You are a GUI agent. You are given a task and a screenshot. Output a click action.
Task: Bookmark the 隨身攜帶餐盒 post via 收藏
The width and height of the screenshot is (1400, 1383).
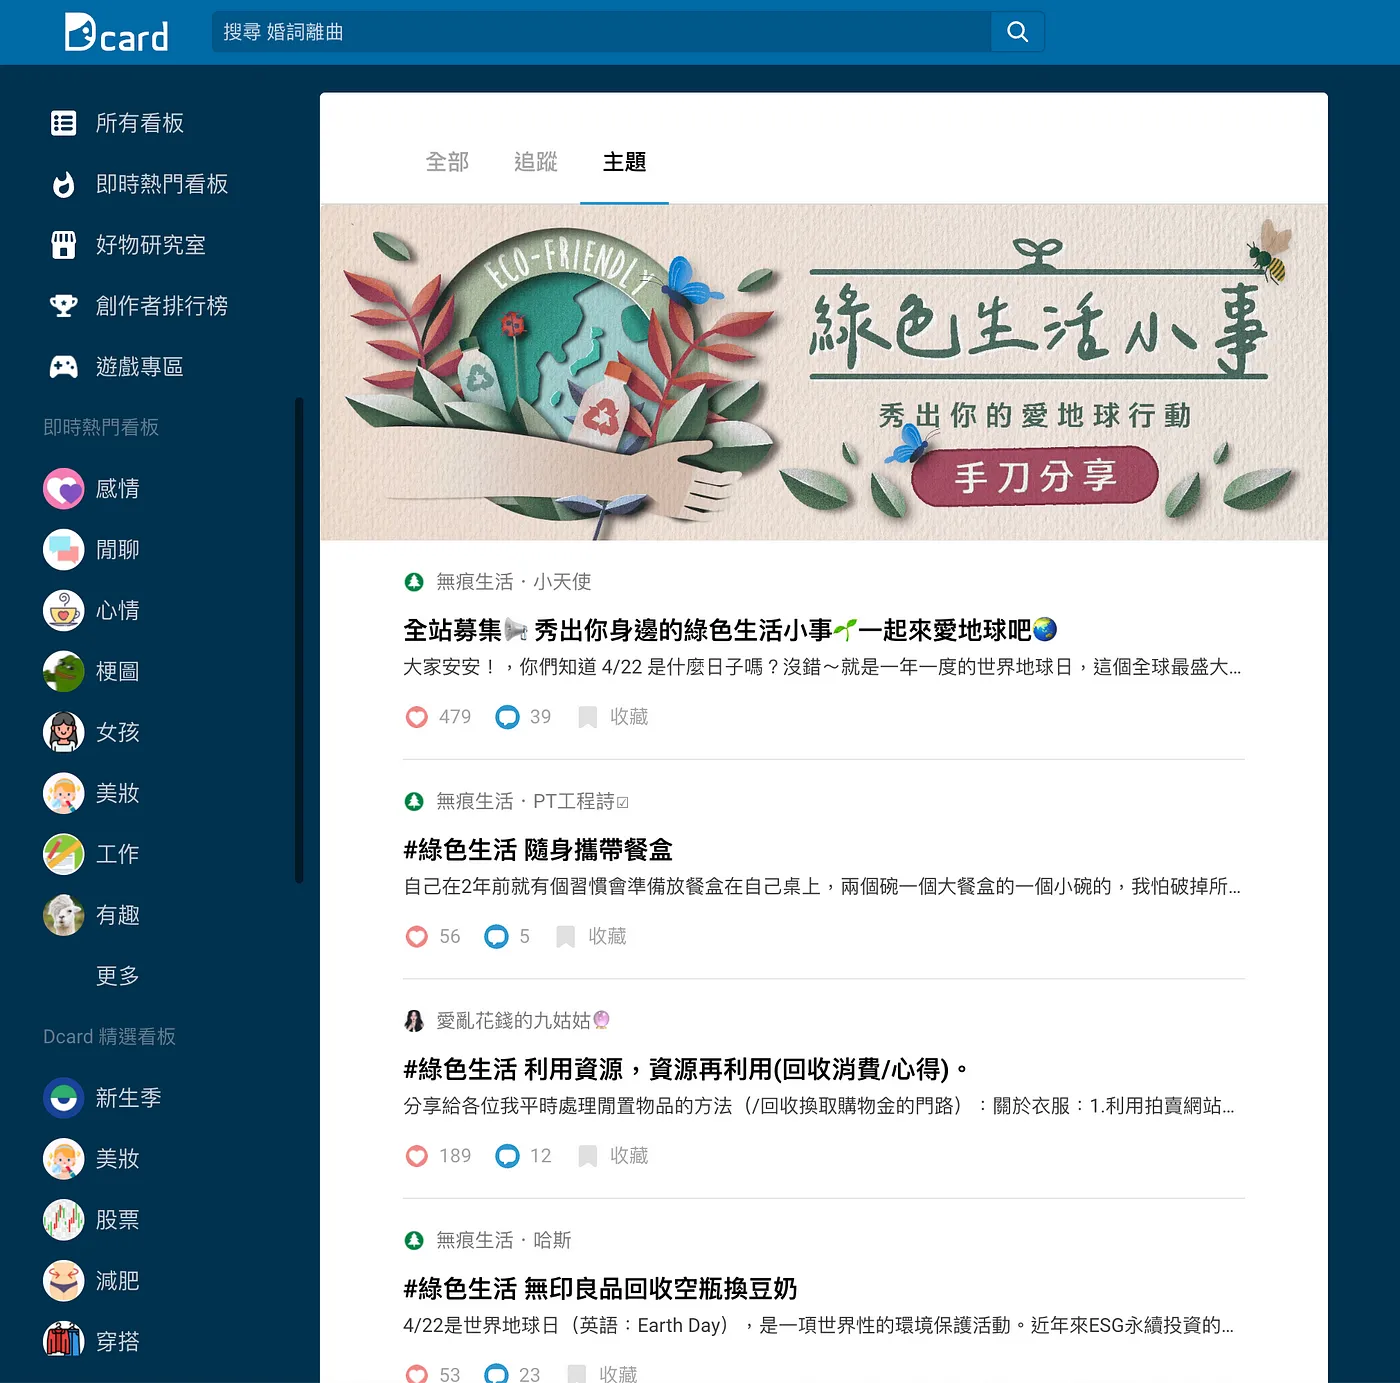592,937
